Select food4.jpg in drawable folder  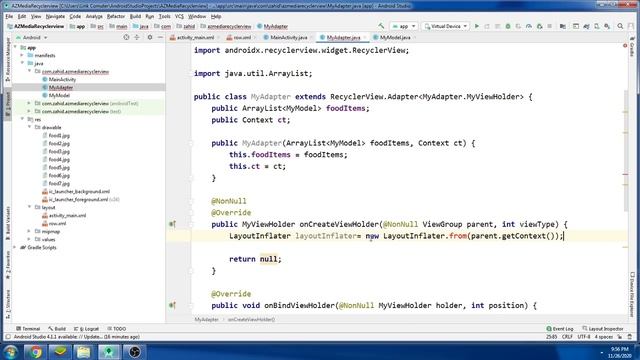(59, 159)
